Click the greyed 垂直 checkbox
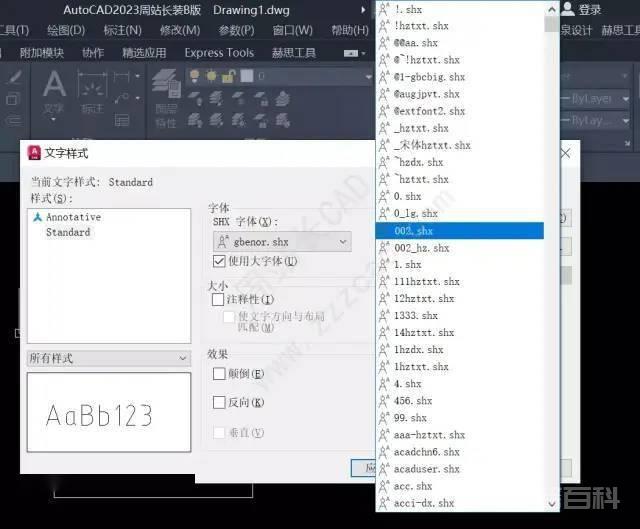Image resolution: width=640 pixels, height=529 pixels. pyautogui.click(x=219, y=432)
